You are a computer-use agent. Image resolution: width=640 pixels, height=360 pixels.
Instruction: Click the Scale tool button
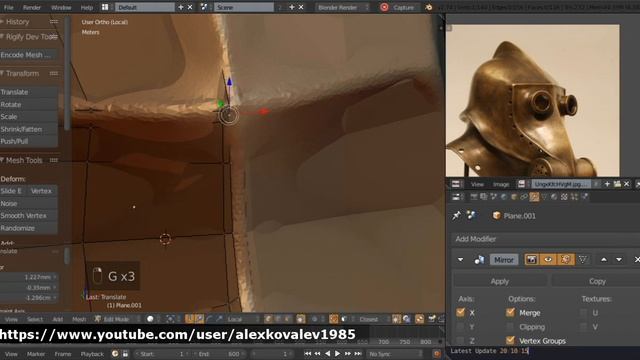(x=28, y=117)
